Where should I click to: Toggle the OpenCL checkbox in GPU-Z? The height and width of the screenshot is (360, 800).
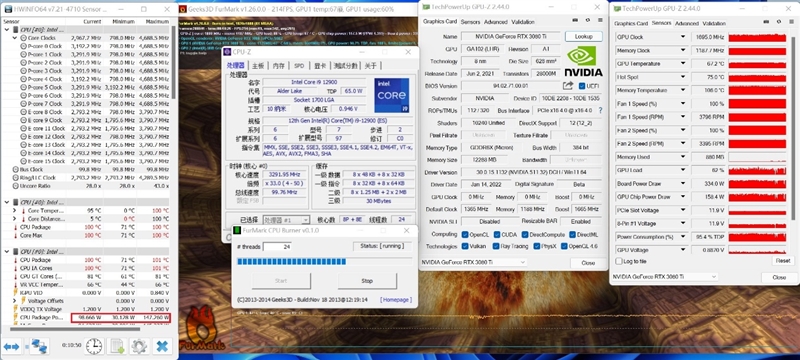click(x=465, y=235)
